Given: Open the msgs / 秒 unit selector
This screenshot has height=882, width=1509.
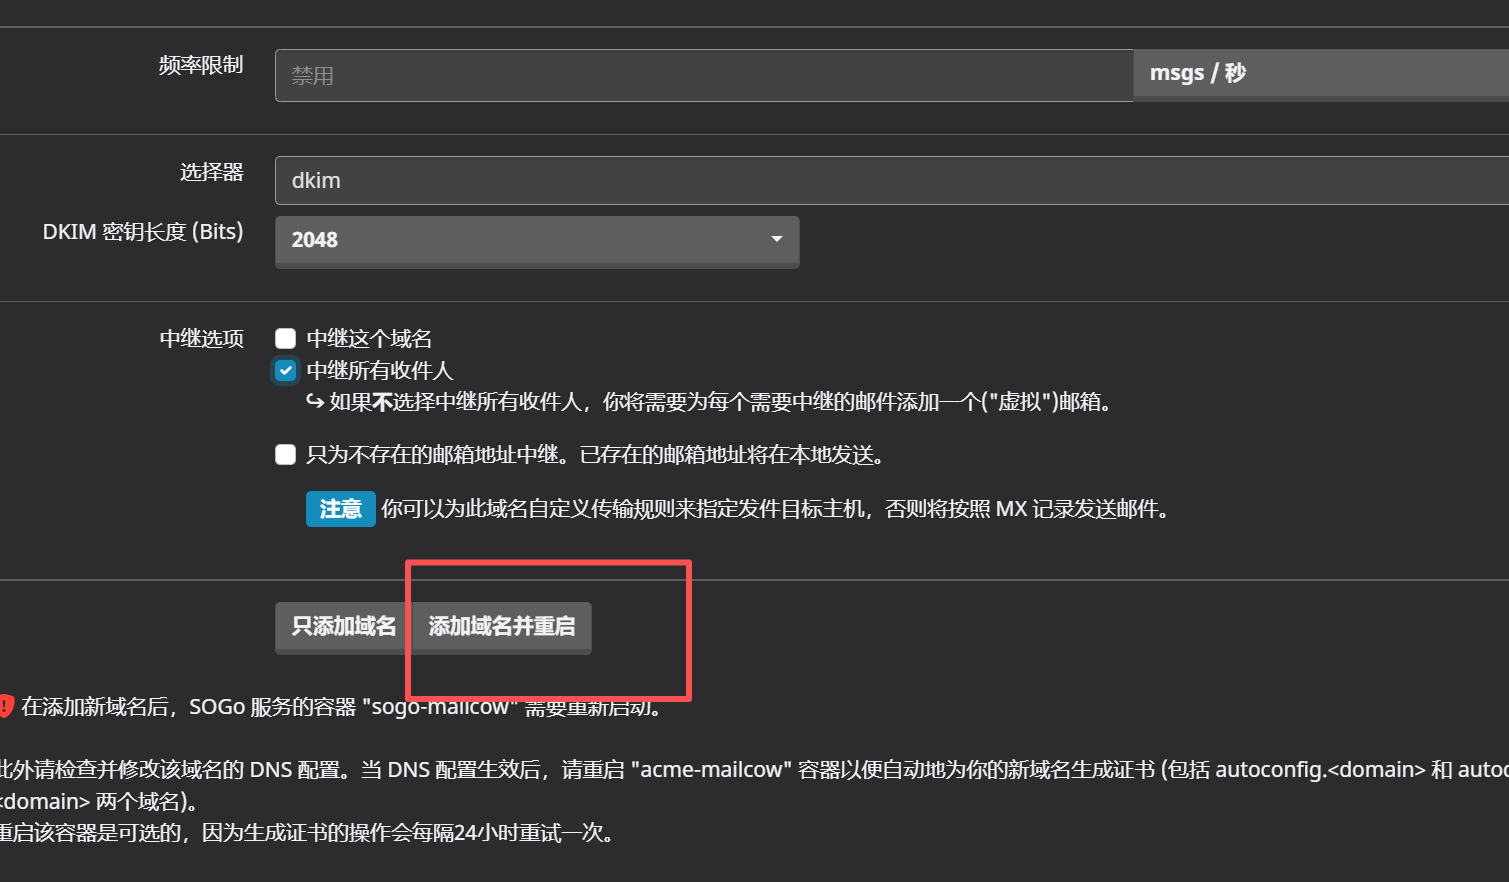Looking at the screenshot, I should coord(1320,74).
